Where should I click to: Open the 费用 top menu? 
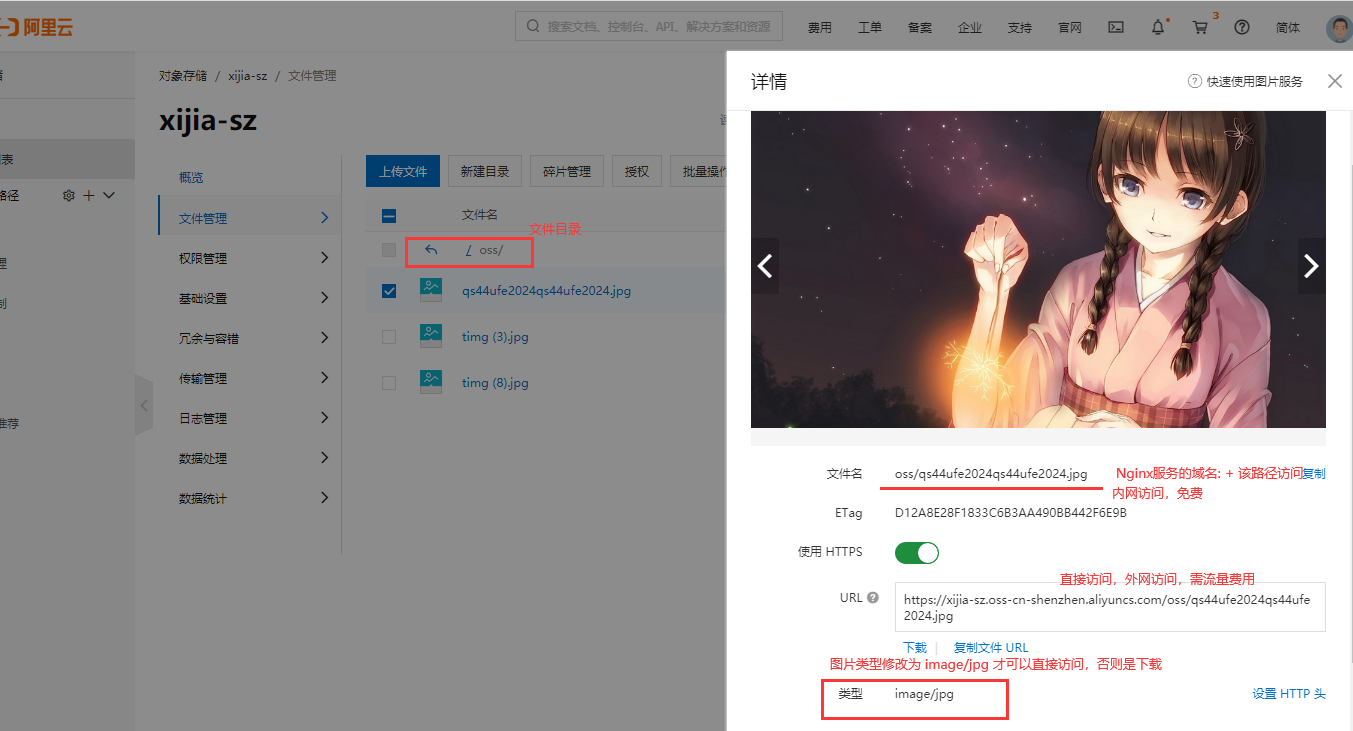820,28
